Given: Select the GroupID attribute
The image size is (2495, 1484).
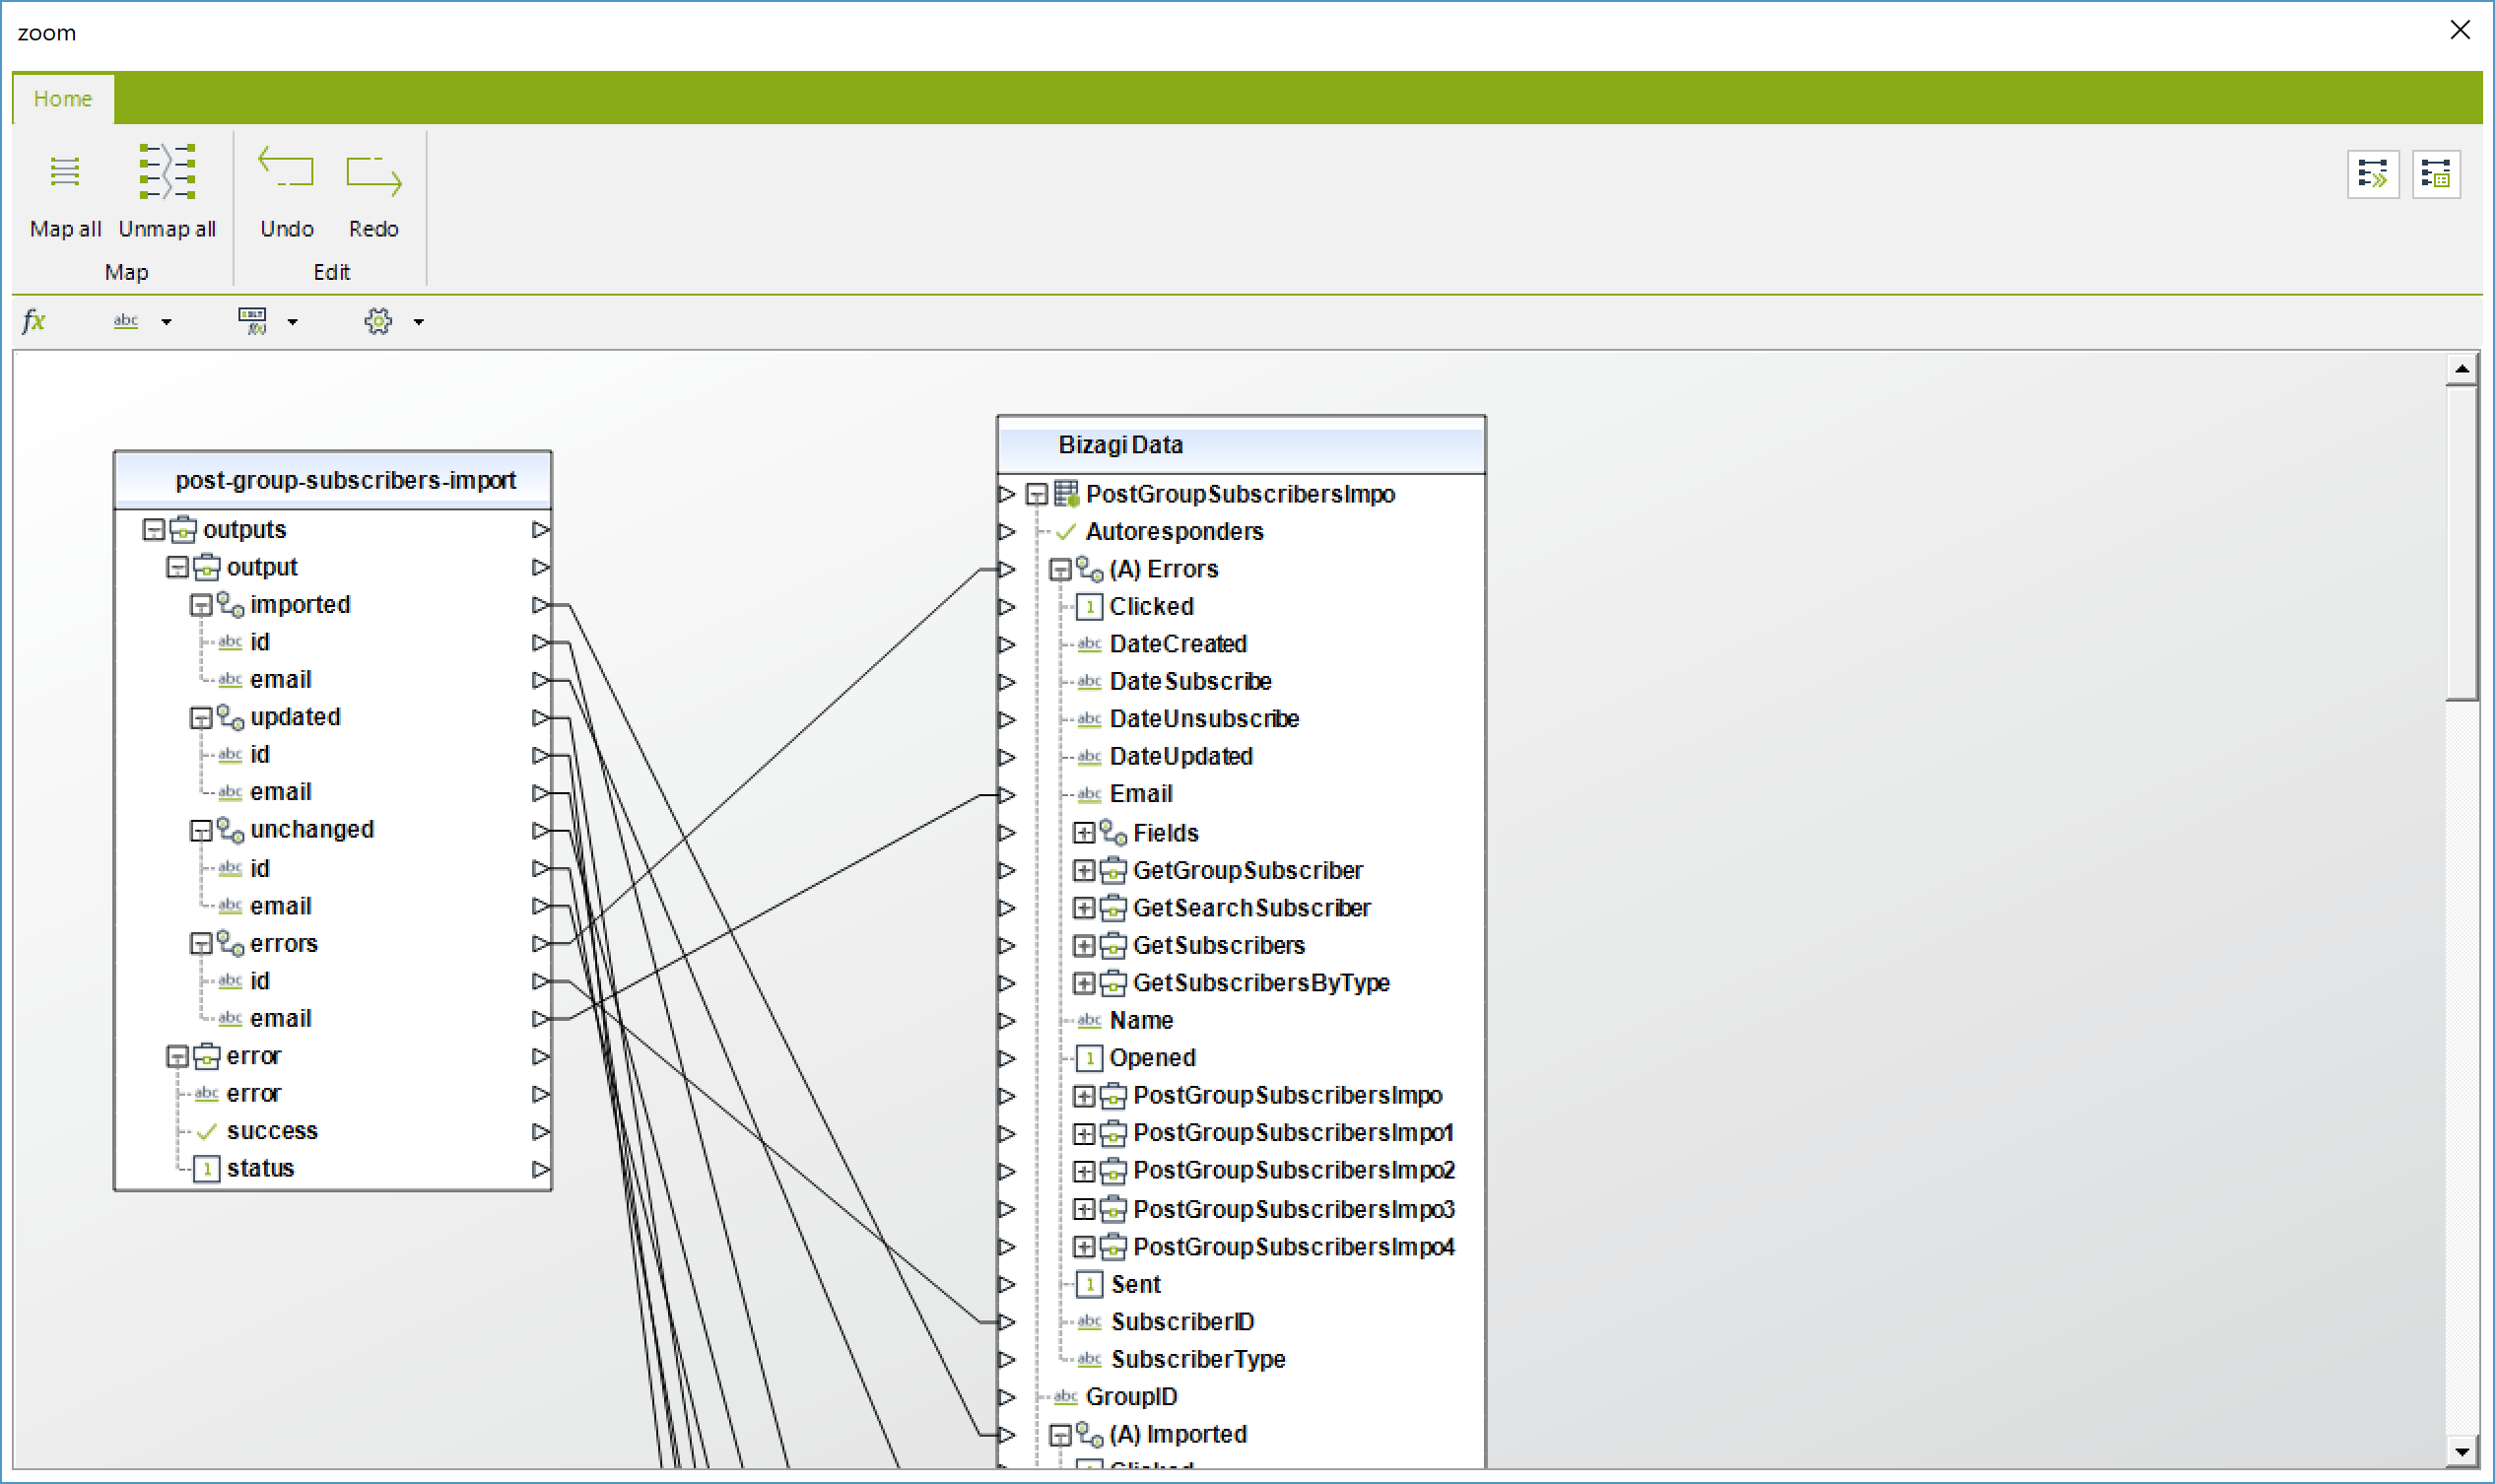Looking at the screenshot, I should (x=1131, y=1397).
